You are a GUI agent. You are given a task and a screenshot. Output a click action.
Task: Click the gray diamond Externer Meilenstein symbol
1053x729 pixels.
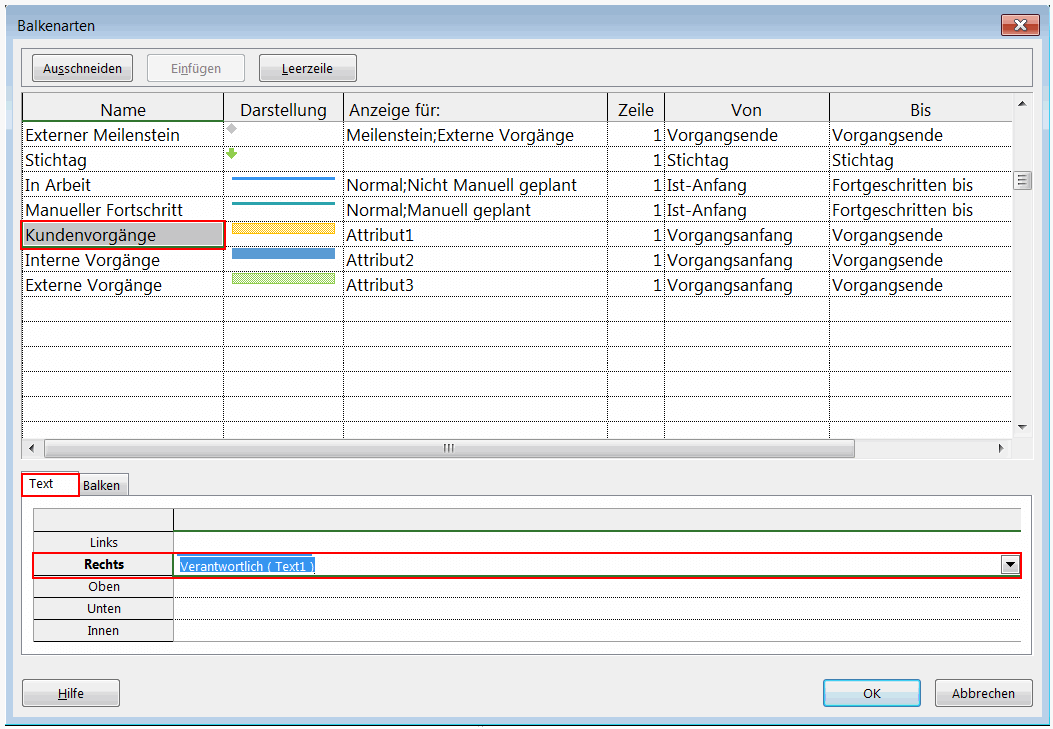point(232,129)
